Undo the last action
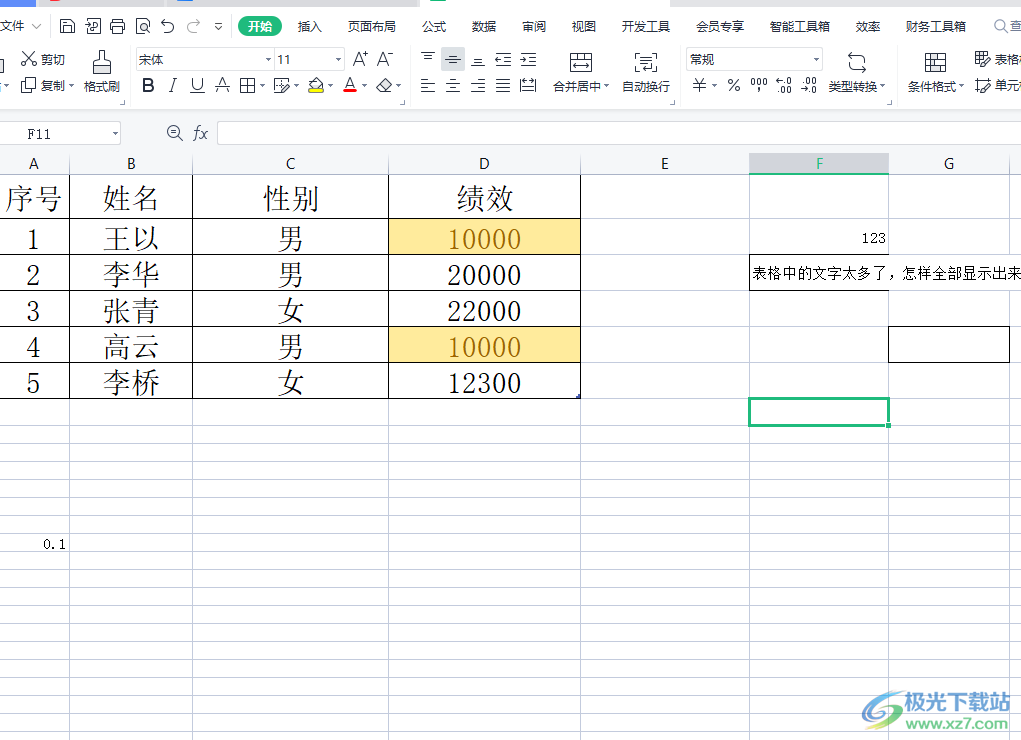 pyautogui.click(x=168, y=27)
